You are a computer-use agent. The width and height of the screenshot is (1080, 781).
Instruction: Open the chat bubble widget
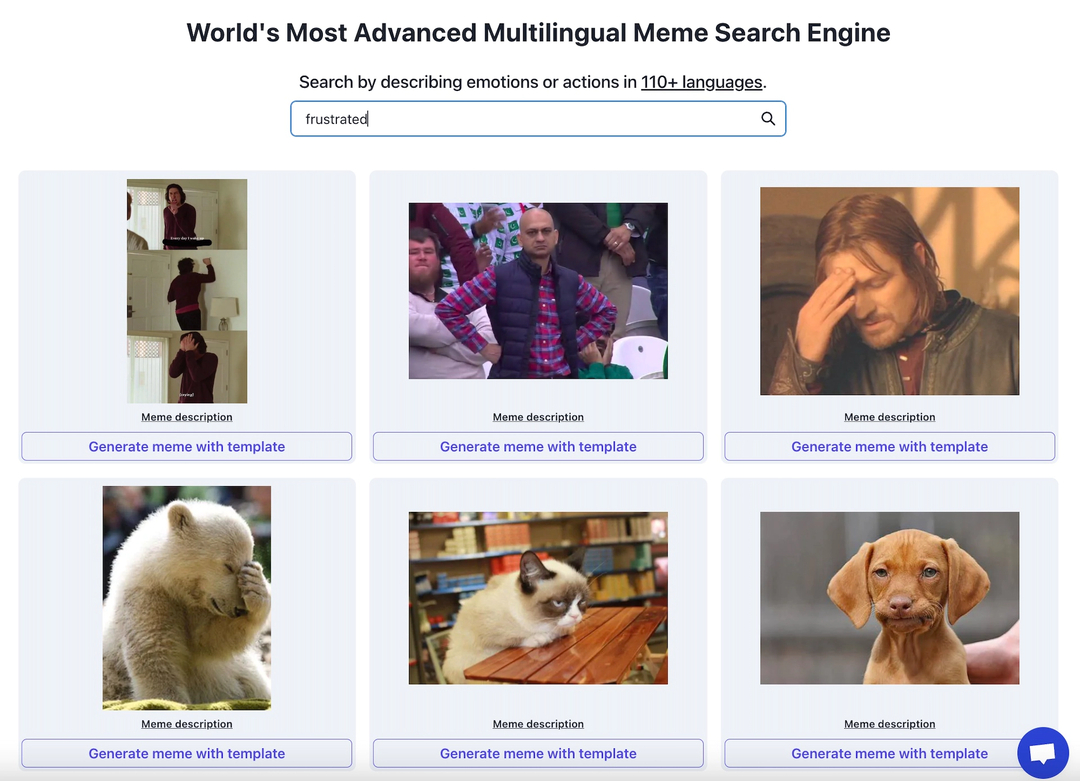1042,753
